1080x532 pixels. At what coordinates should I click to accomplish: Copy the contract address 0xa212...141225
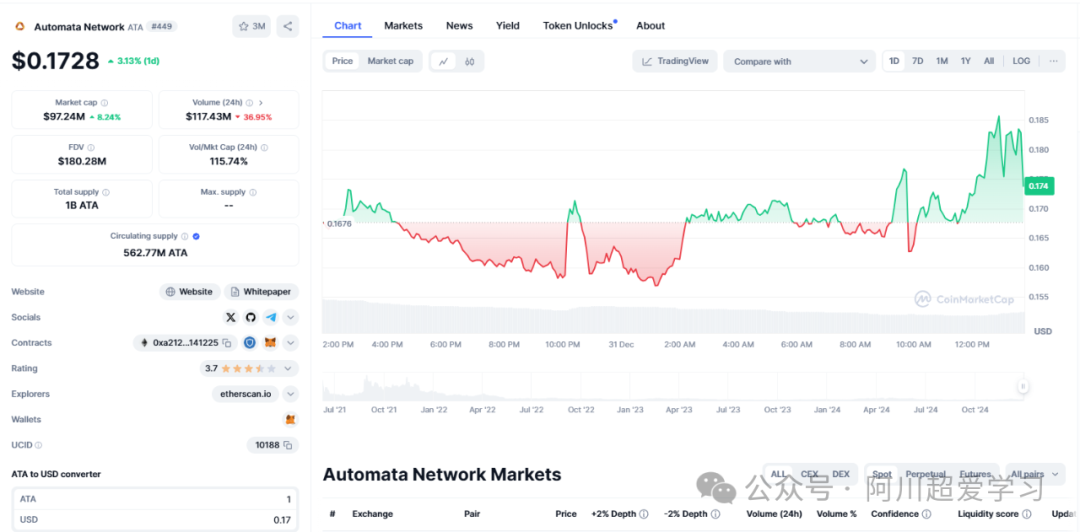[227, 343]
